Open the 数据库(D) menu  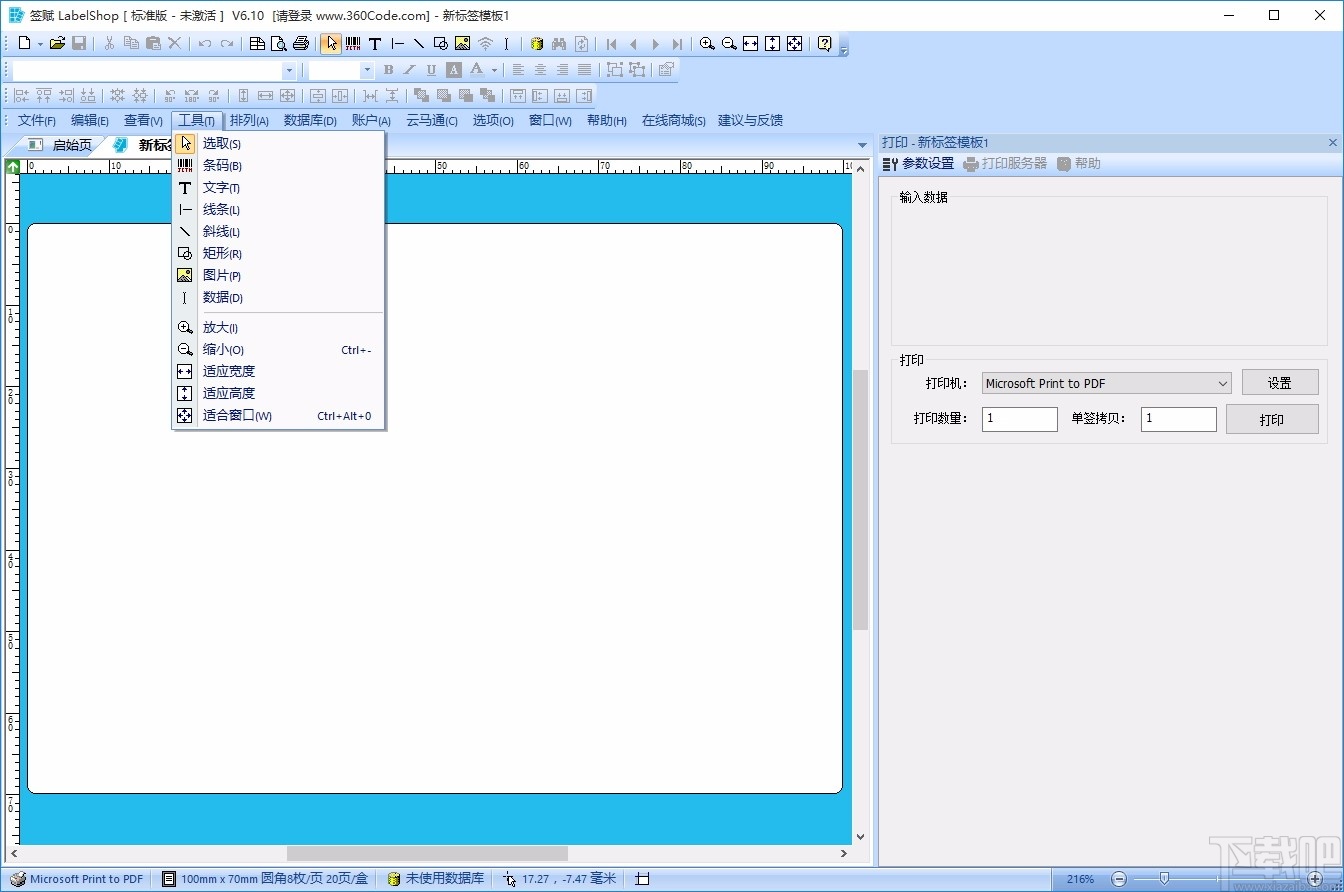tap(310, 121)
